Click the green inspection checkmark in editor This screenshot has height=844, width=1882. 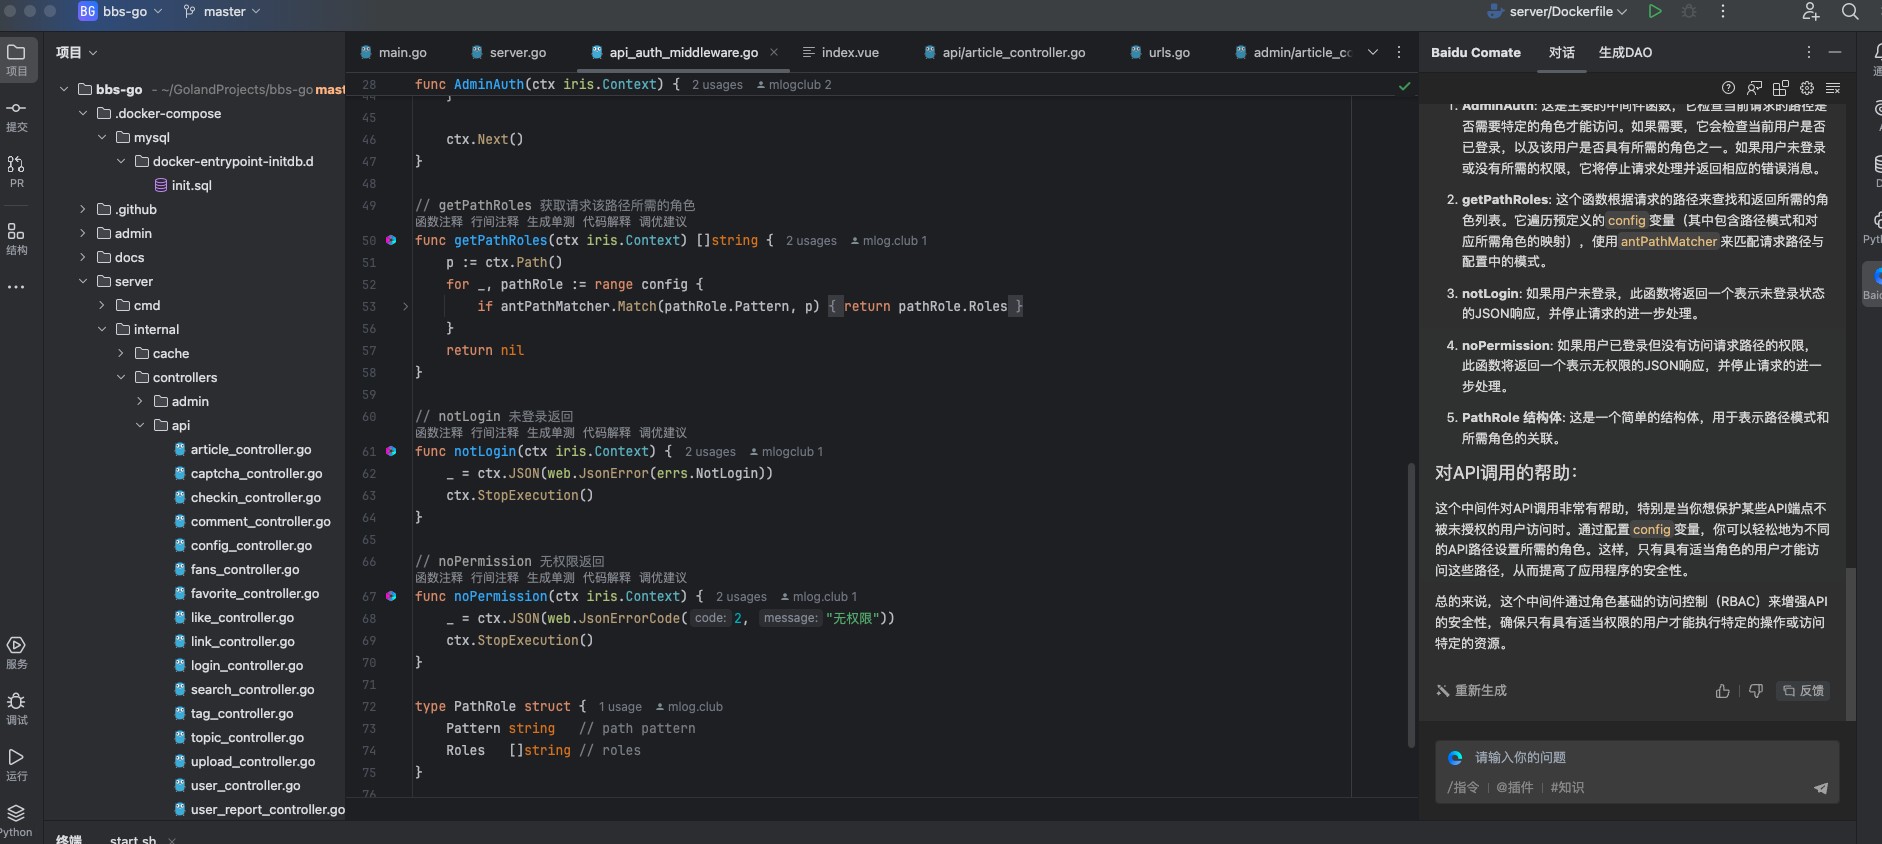pos(1404,86)
